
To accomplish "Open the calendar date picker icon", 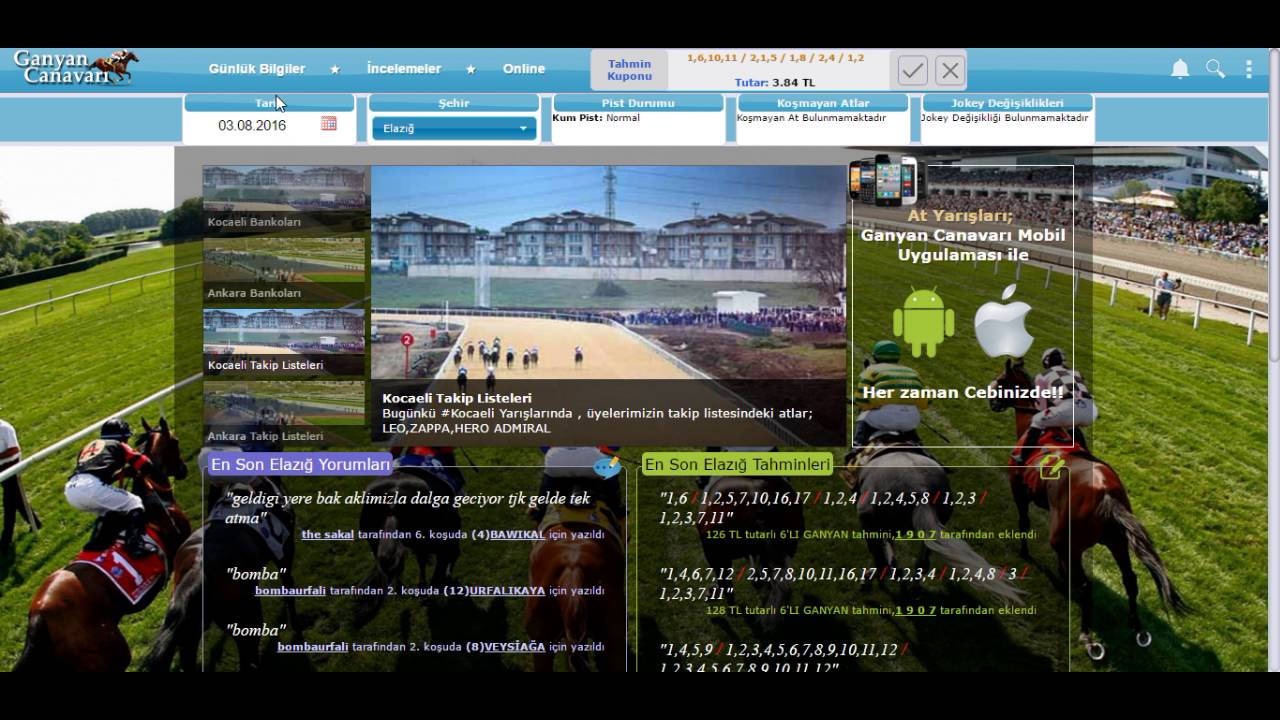I will 329,124.
